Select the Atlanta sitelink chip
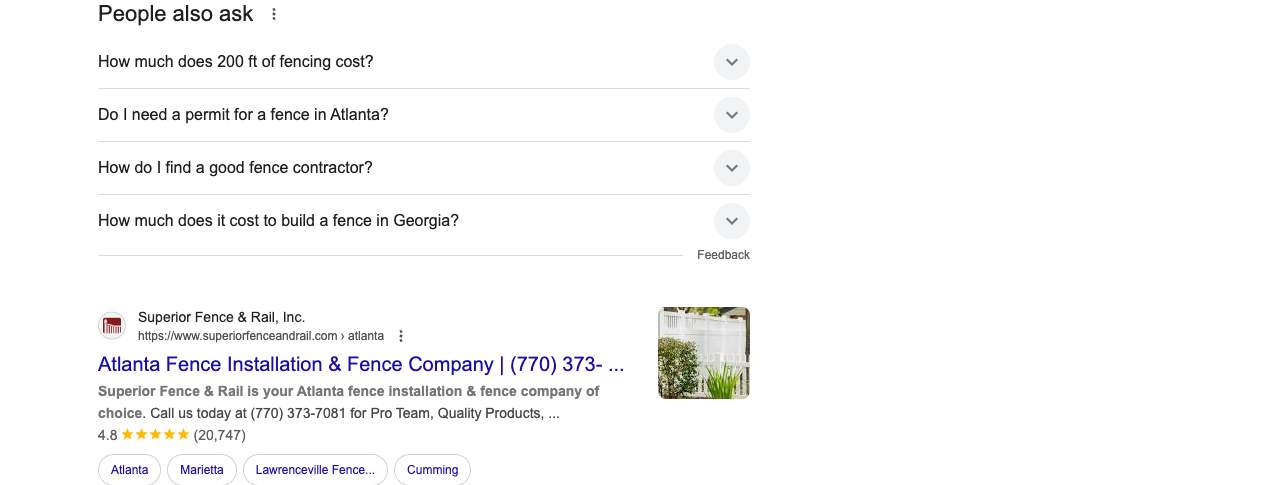The image size is (1280, 485). point(129,470)
